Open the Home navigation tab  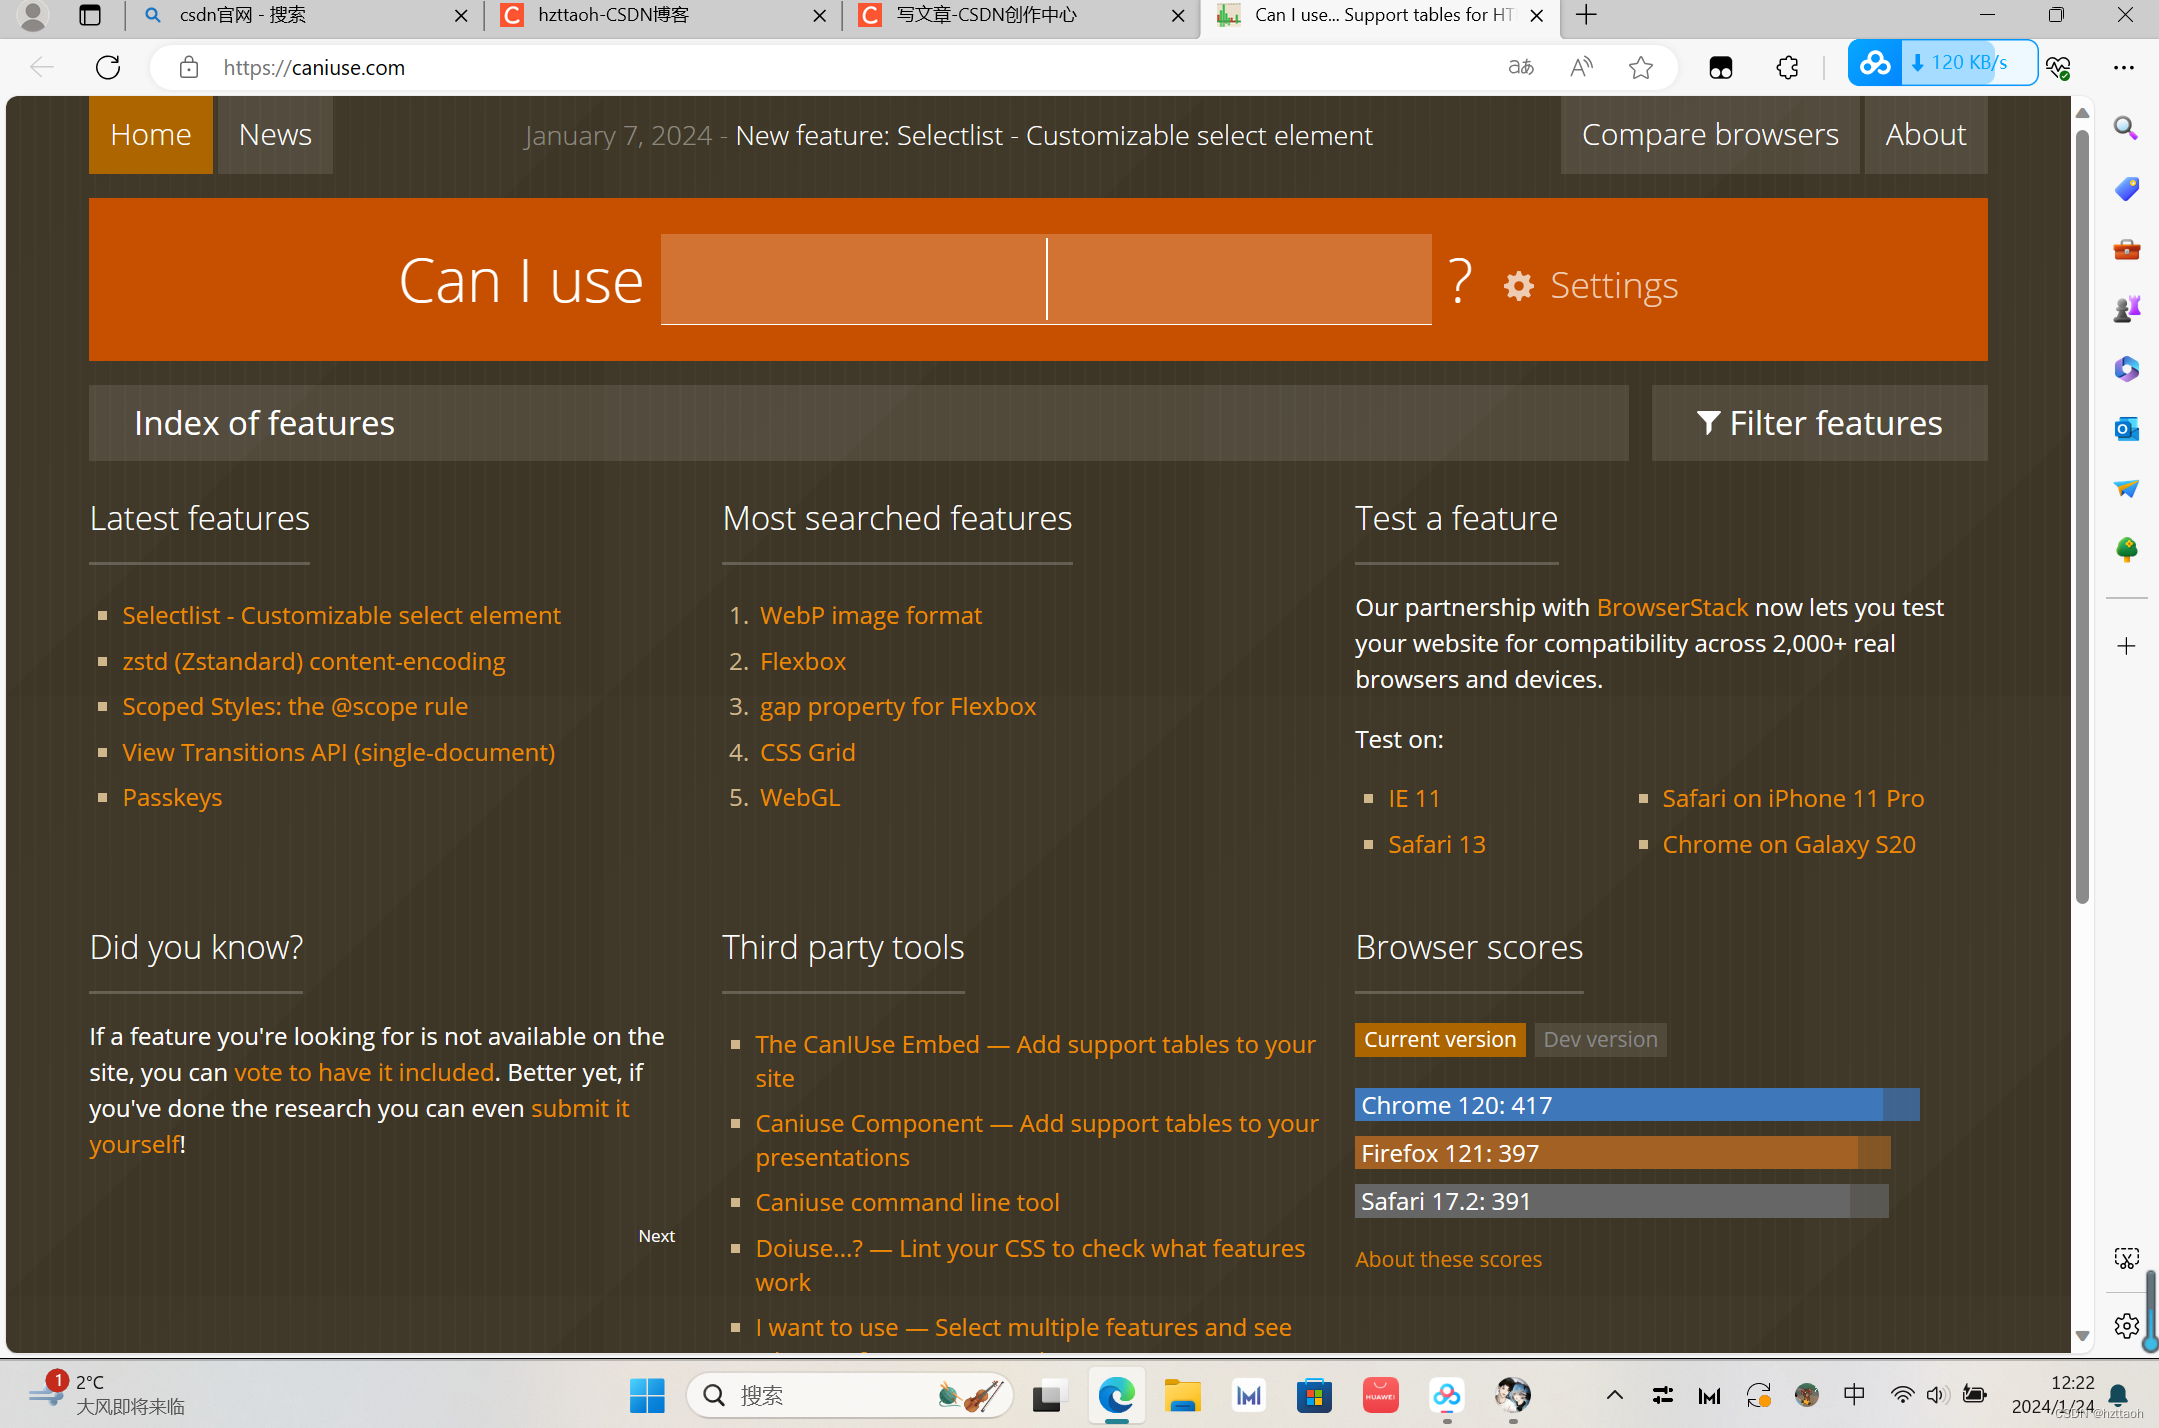coord(151,135)
